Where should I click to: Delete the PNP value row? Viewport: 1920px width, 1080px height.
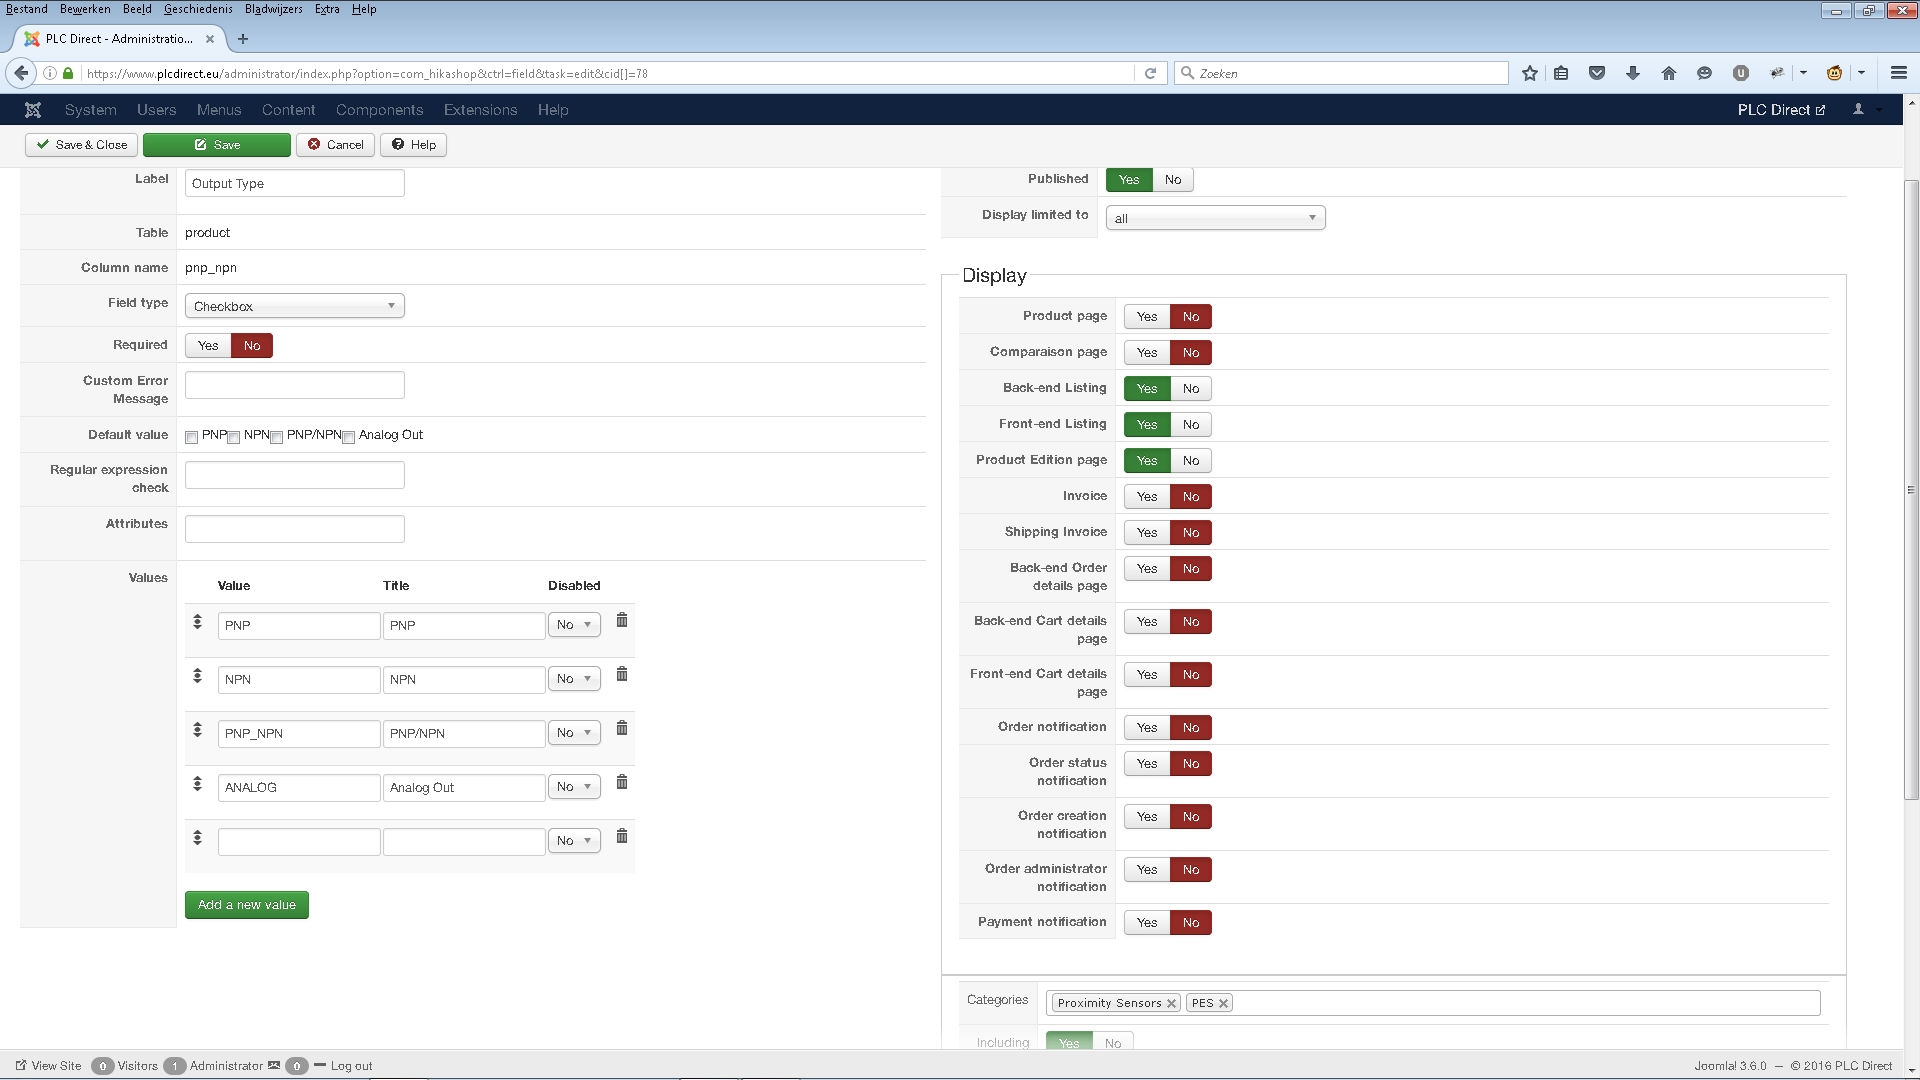pyautogui.click(x=621, y=621)
